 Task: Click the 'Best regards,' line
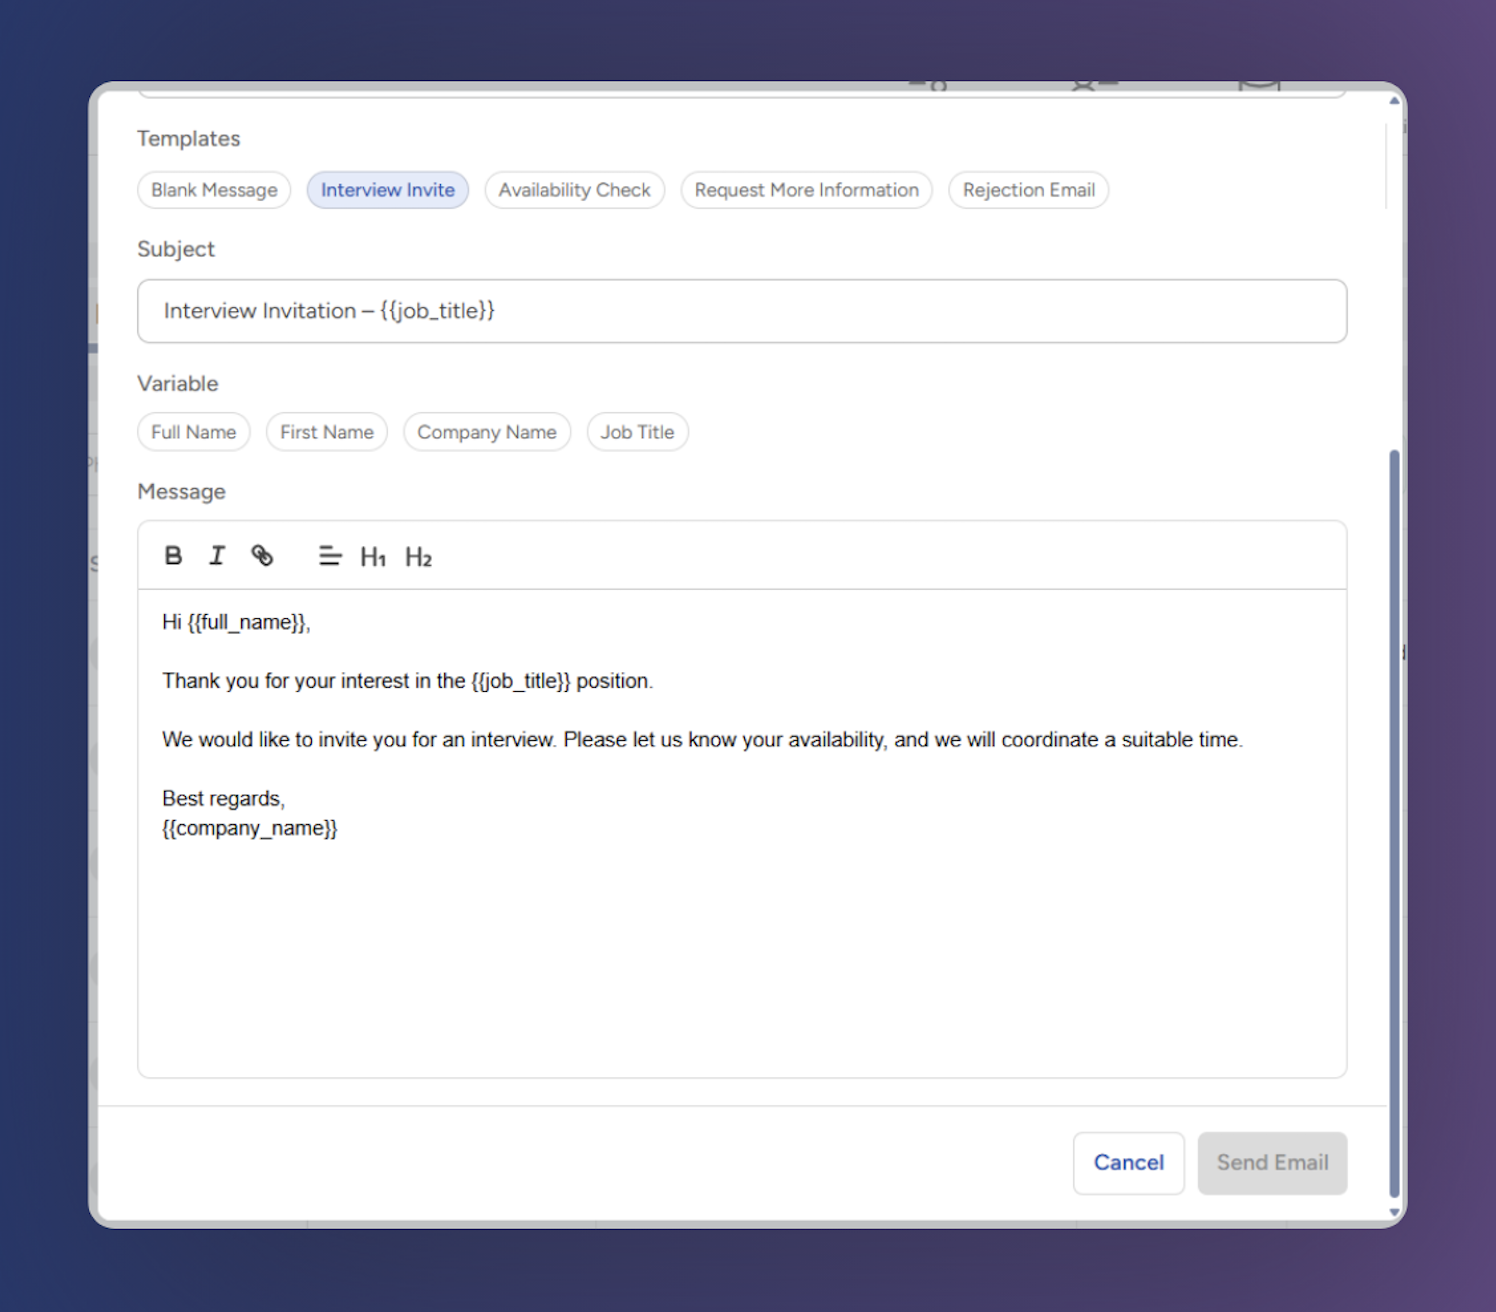pos(224,799)
